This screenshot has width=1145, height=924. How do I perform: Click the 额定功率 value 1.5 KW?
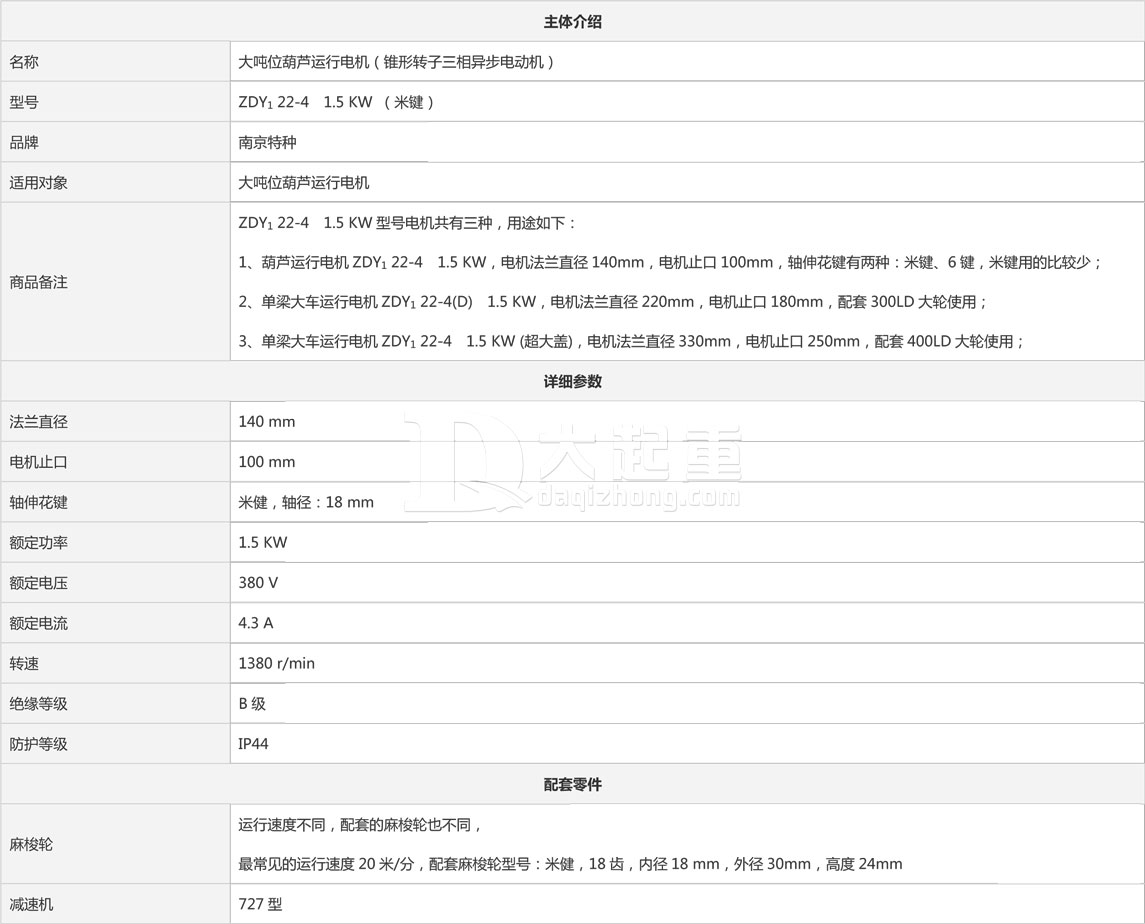[x=263, y=542]
